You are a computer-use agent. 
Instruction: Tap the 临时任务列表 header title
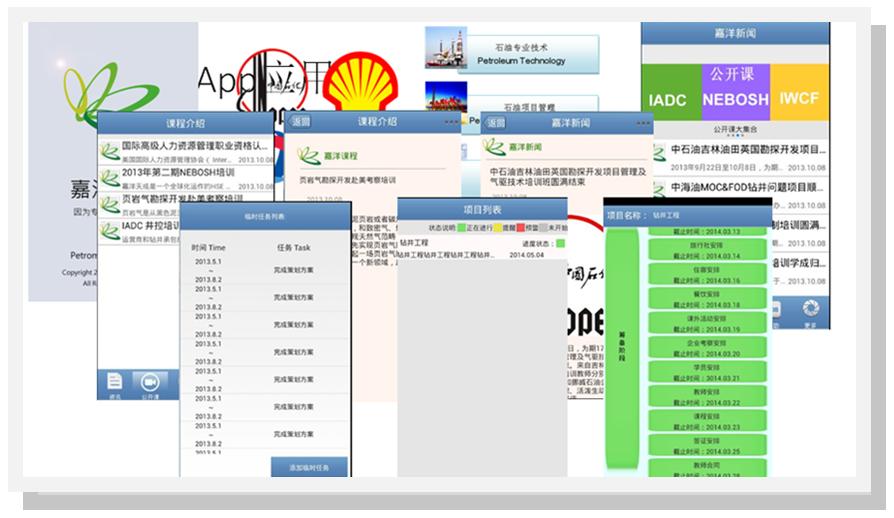pos(265,217)
